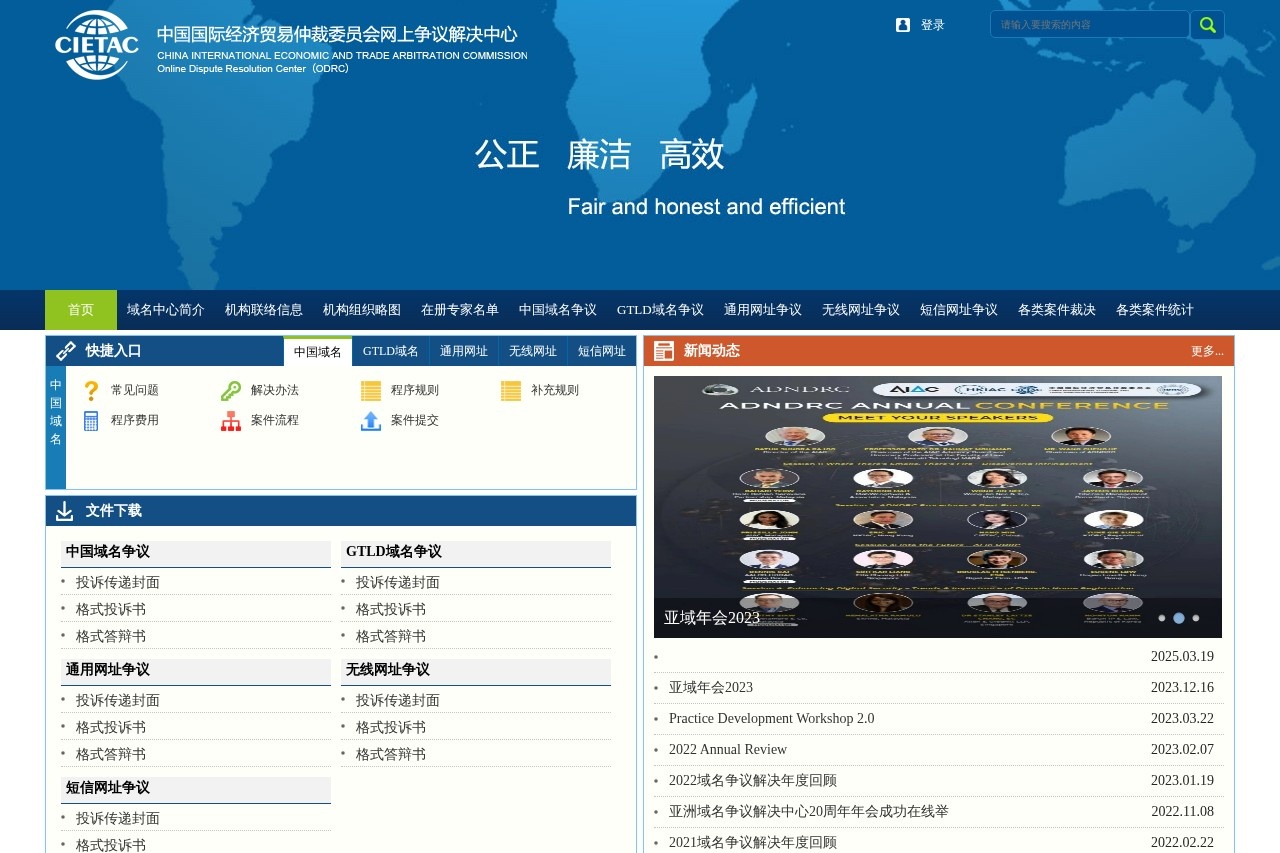1280x853 pixels.
Task: Click the 程序规则 rules list icon
Action: pyautogui.click(x=370, y=390)
